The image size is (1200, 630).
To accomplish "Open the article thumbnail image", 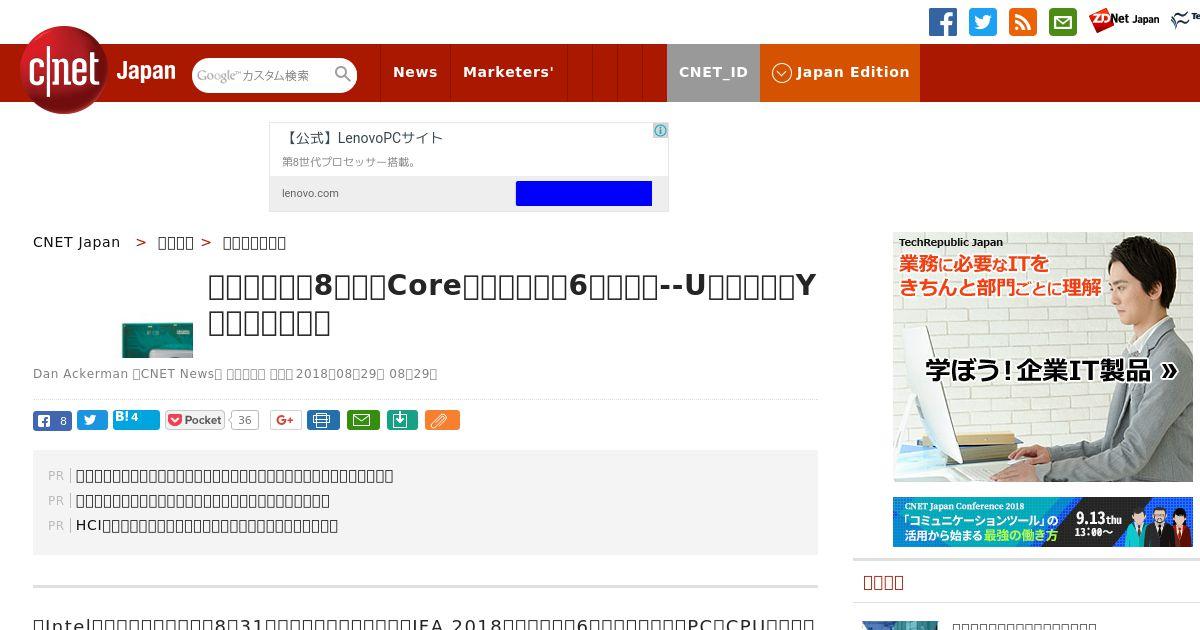I will click(157, 340).
